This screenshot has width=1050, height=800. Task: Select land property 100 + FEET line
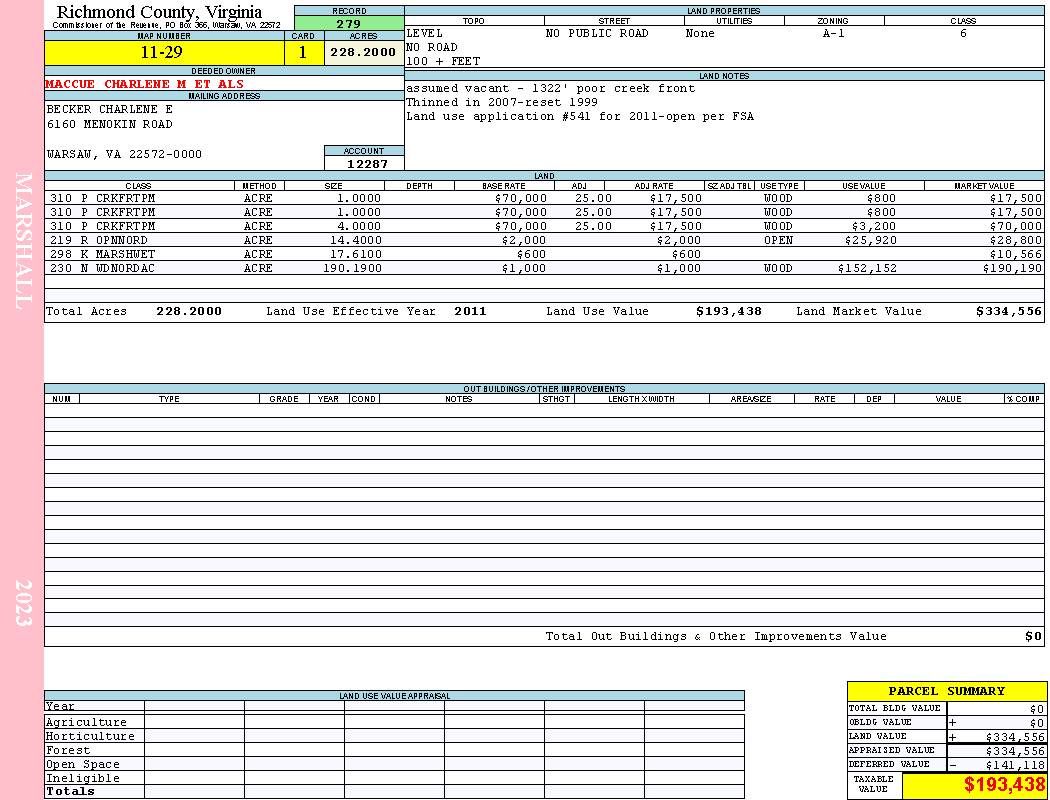(443, 62)
